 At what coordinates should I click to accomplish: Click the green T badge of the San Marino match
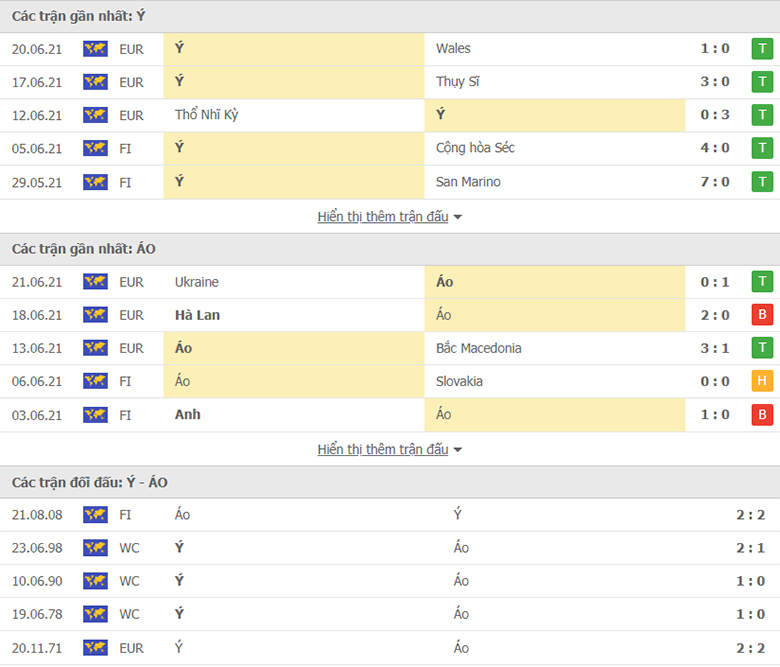point(763,182)
